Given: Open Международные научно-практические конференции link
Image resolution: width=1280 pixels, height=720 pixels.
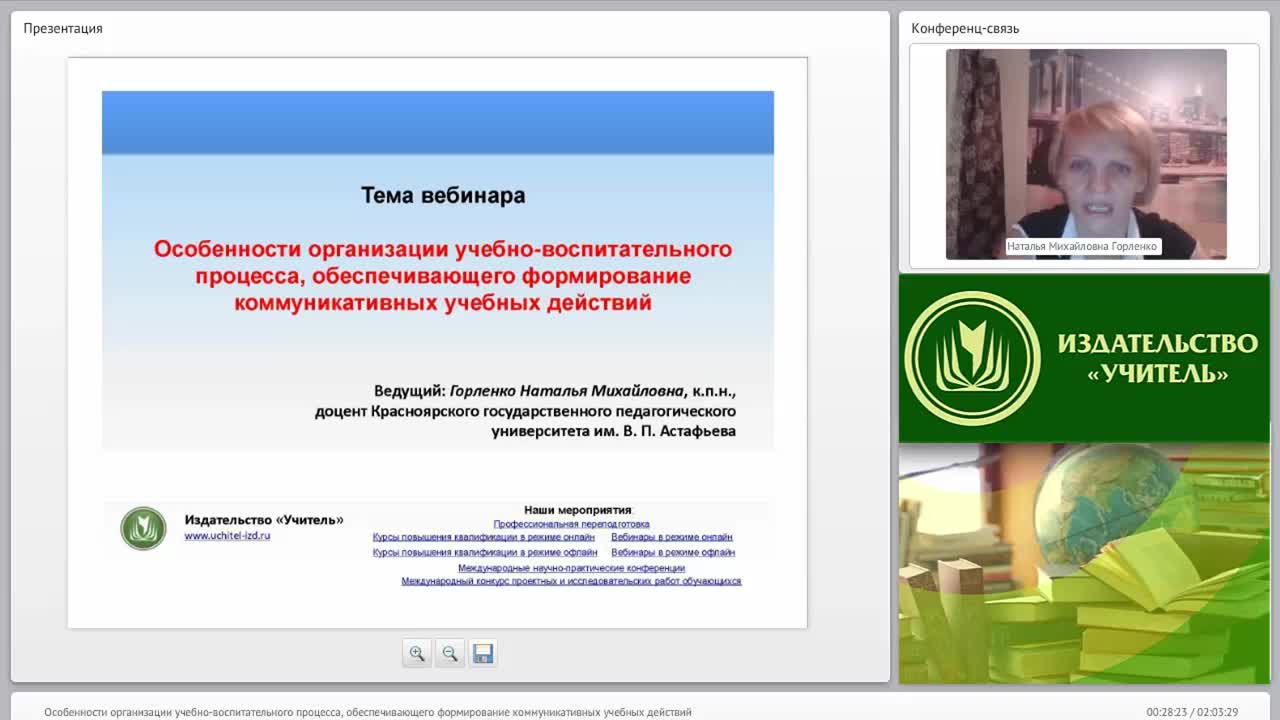Looking at the screenshot, I should (571, 568).
